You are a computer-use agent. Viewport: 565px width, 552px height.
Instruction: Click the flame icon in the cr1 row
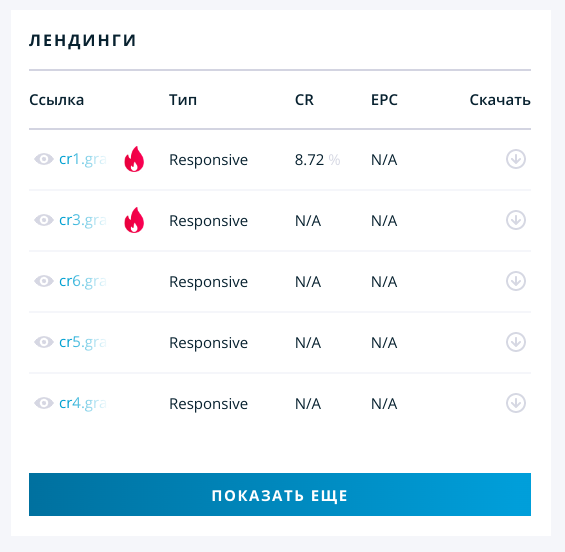134,159
